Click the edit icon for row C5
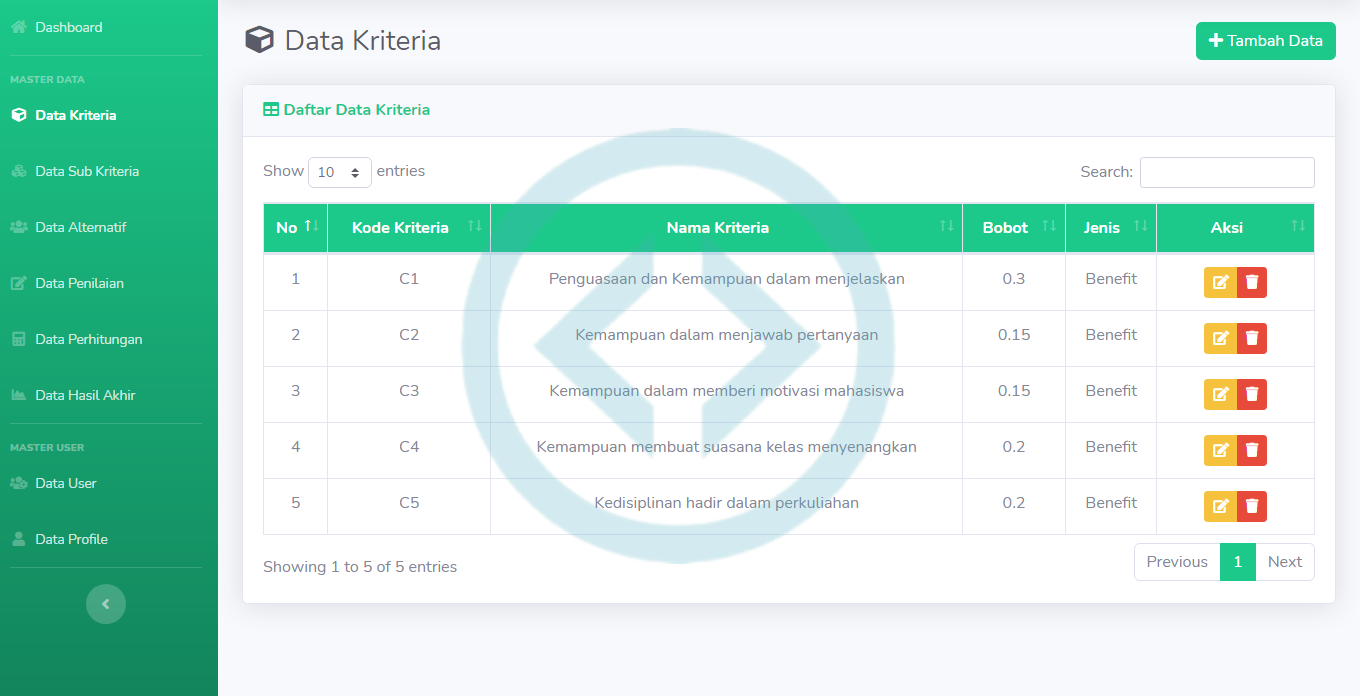1360x696 pixels. click(1220, 507)
